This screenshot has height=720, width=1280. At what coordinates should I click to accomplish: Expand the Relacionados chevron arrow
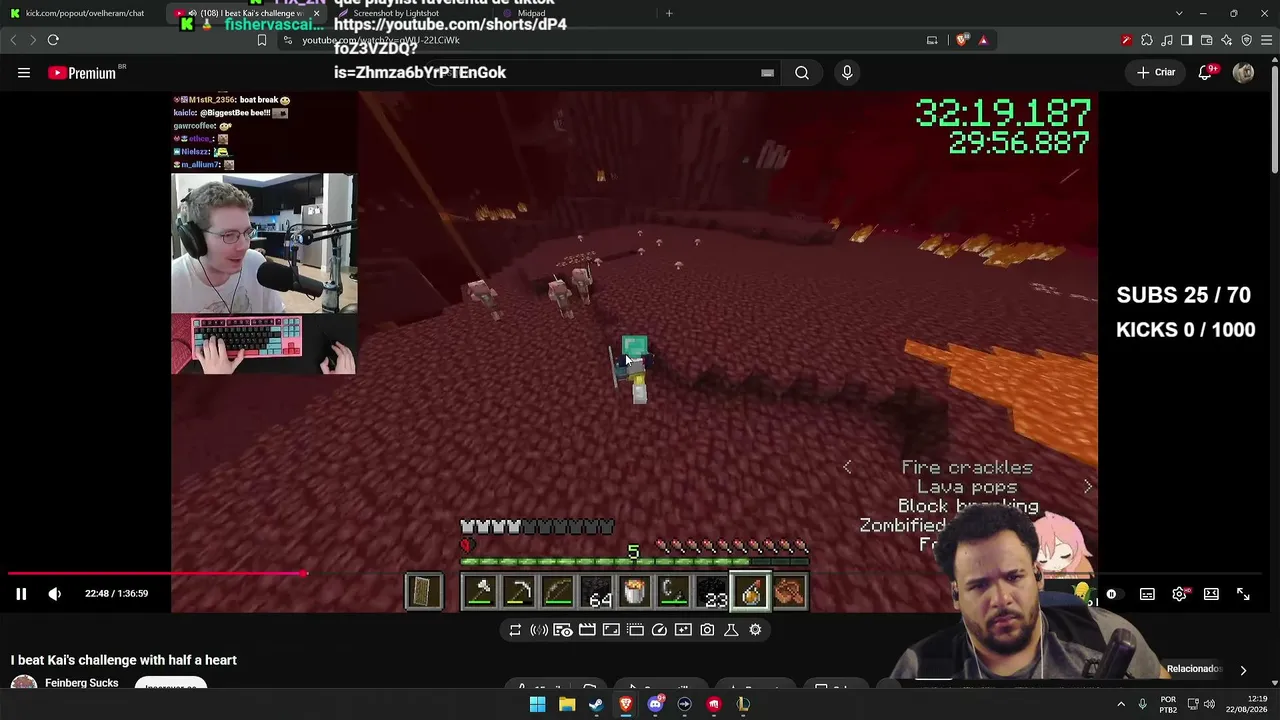[x=1243, y=670]
